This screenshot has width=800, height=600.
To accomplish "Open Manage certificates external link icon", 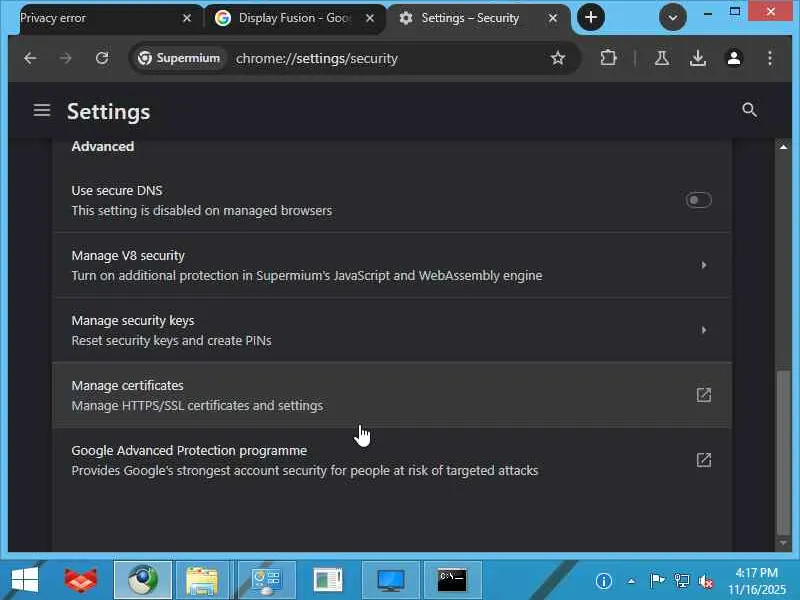I will 704,395.
